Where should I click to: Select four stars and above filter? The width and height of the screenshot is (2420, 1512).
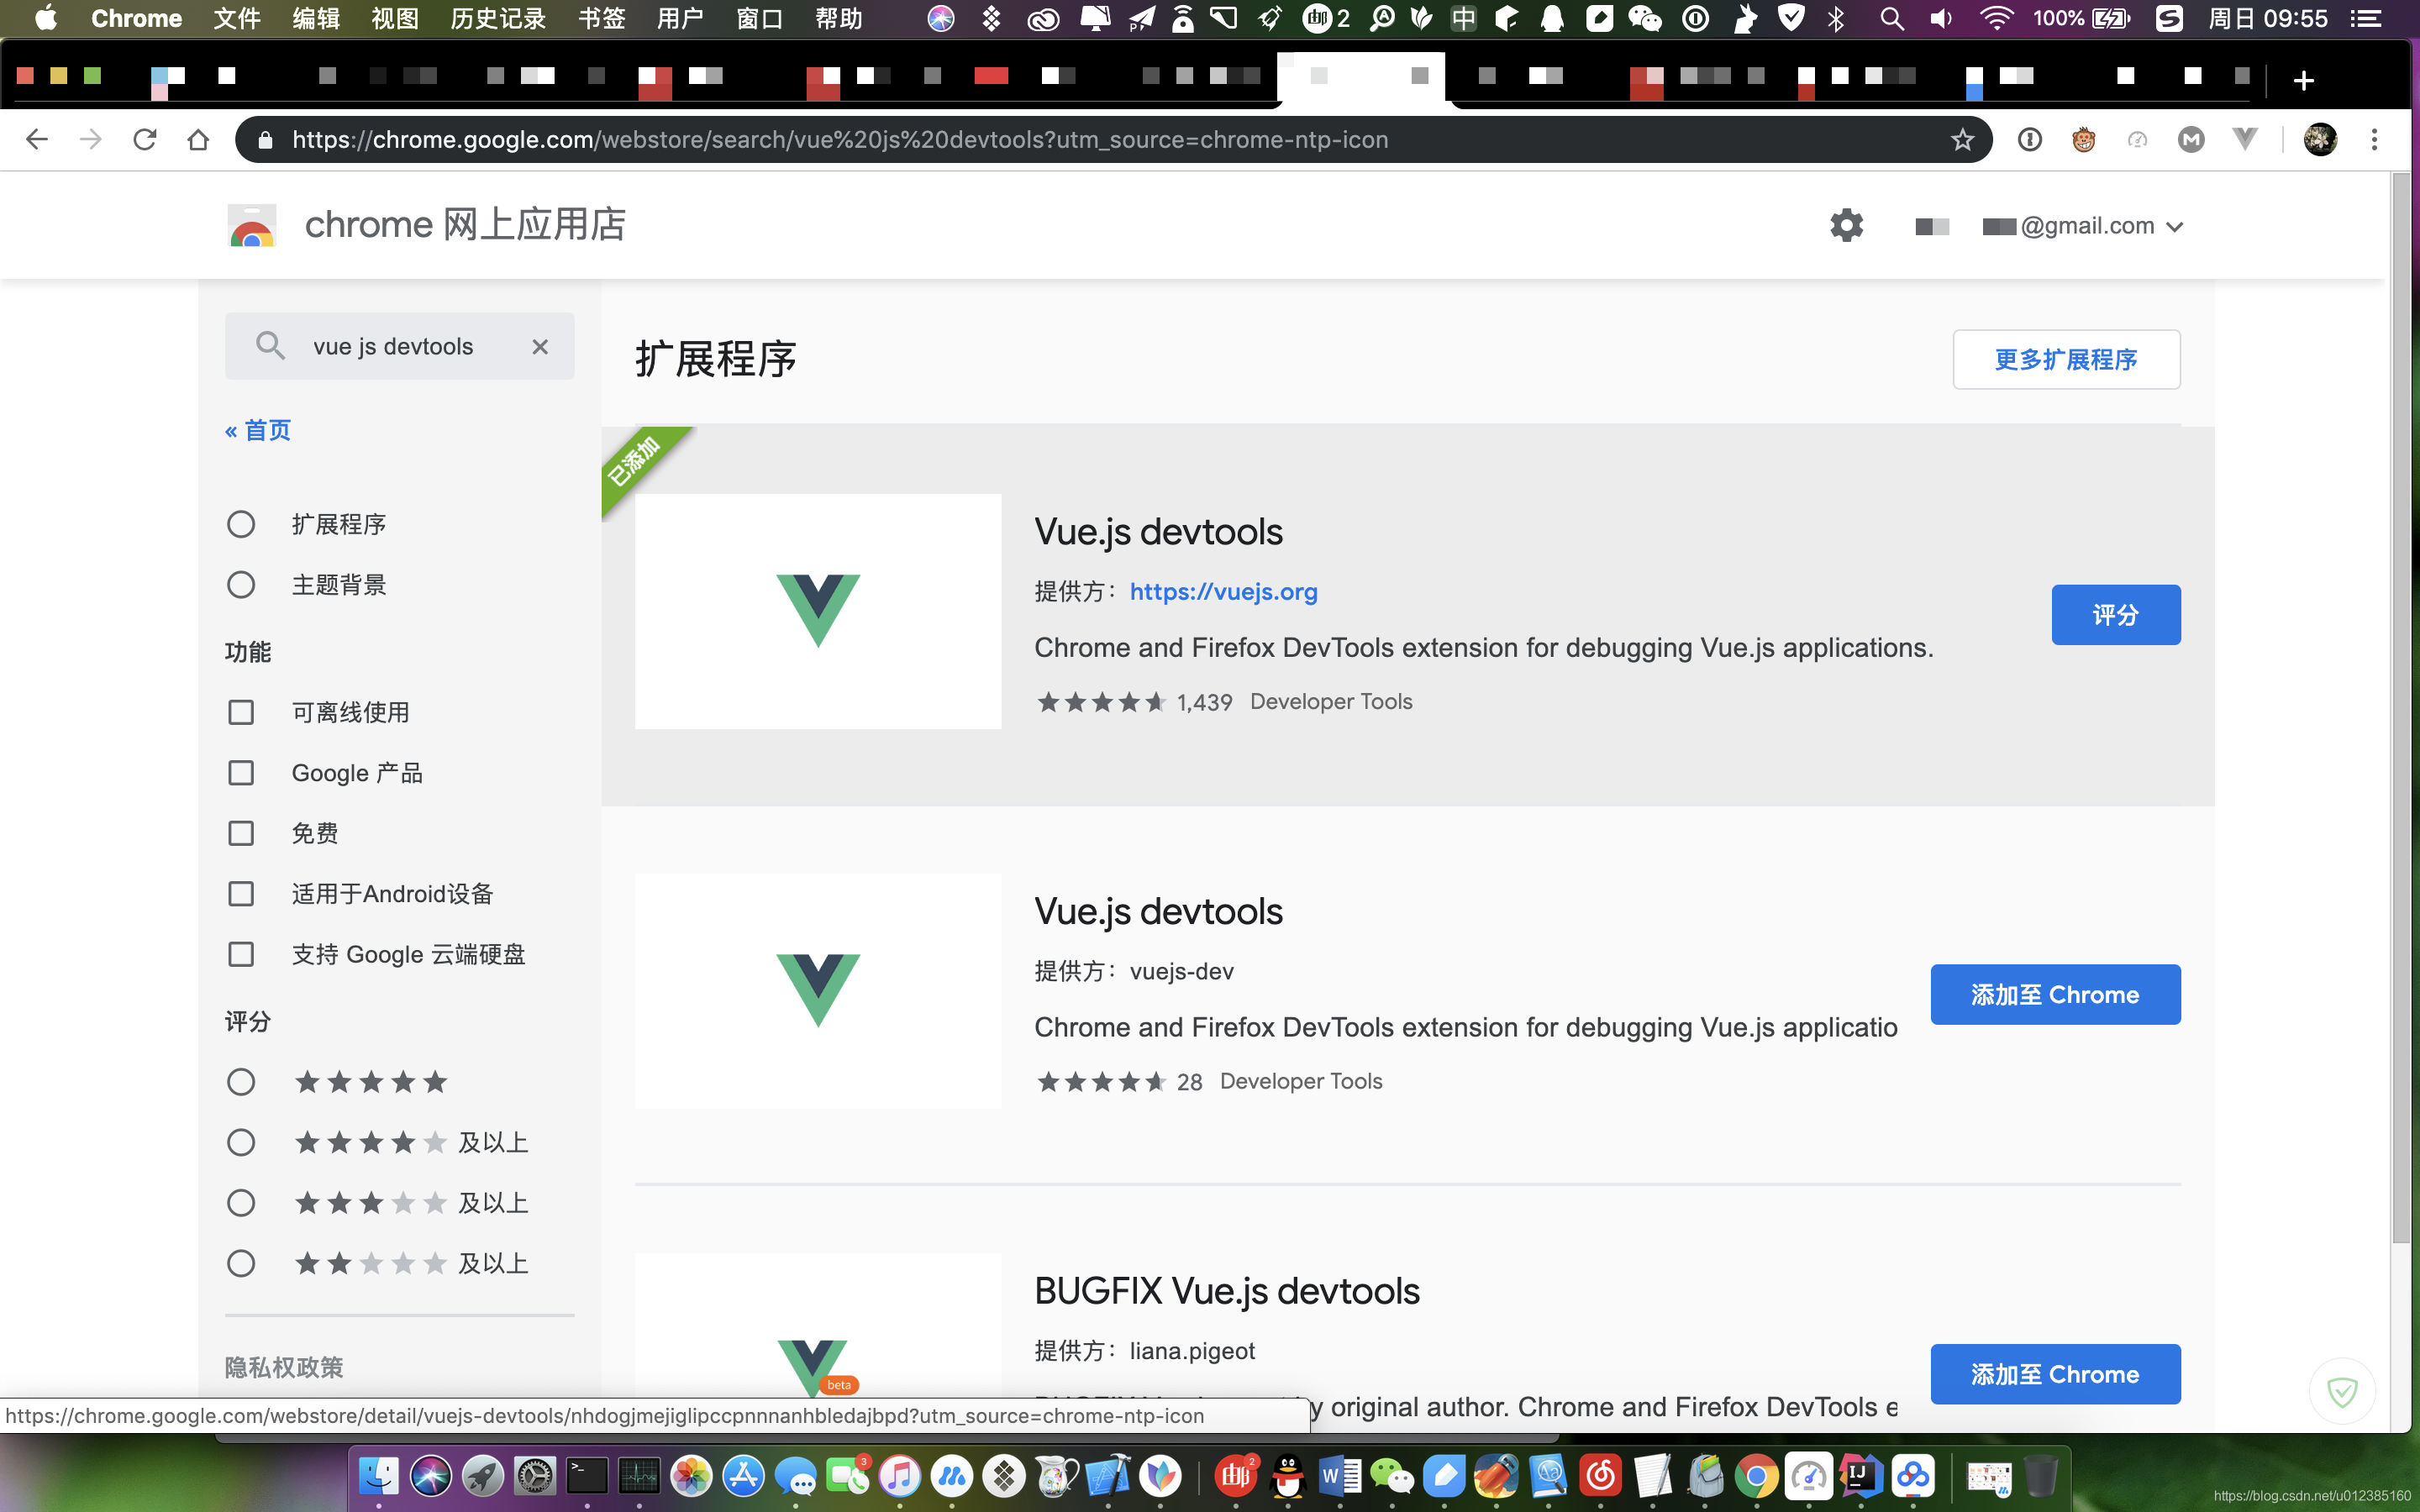[241, 1143]
